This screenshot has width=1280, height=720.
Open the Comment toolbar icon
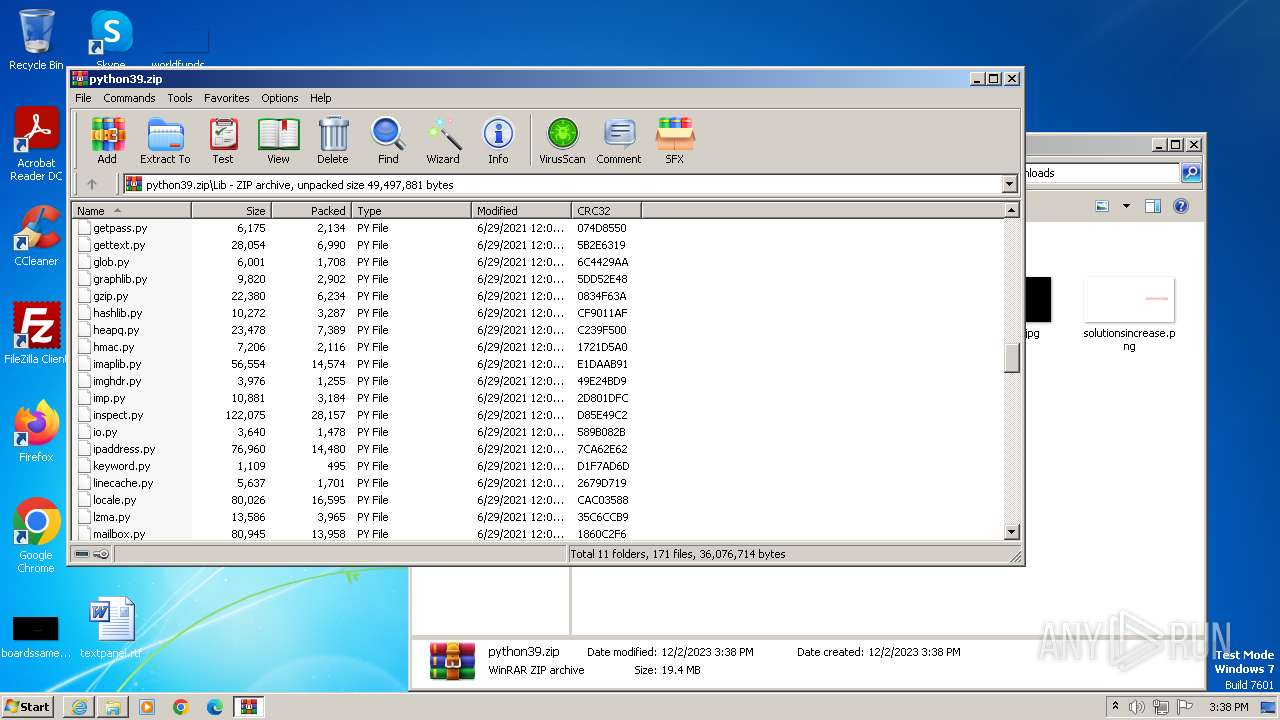pos(619,141)
